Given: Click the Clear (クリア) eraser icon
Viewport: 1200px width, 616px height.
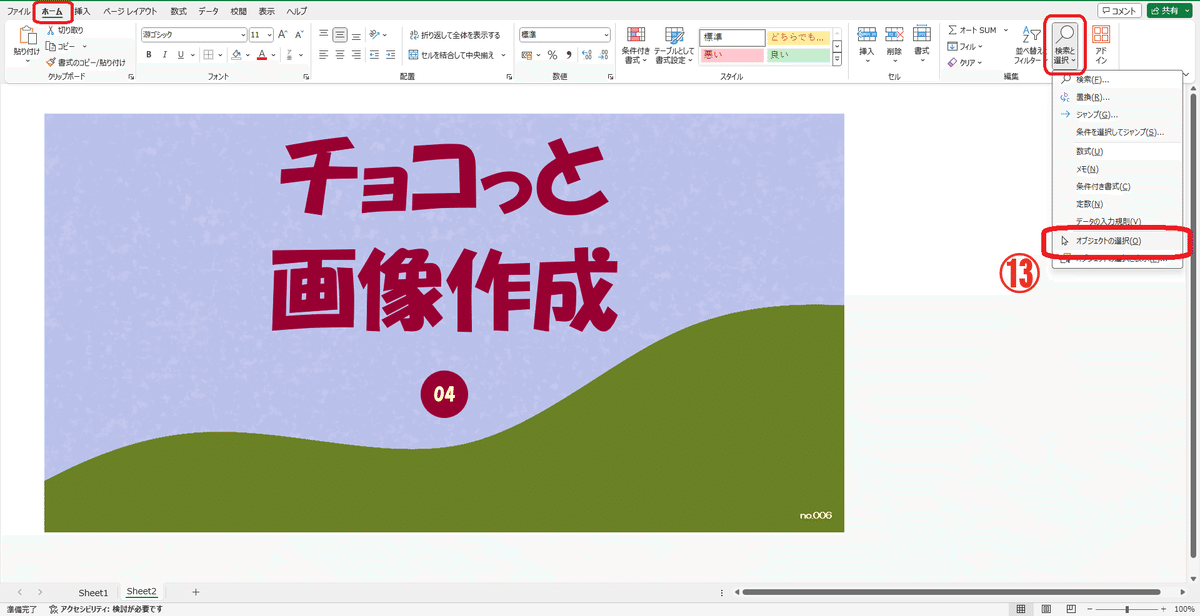Looking at the screenshot, I should 953,62.
